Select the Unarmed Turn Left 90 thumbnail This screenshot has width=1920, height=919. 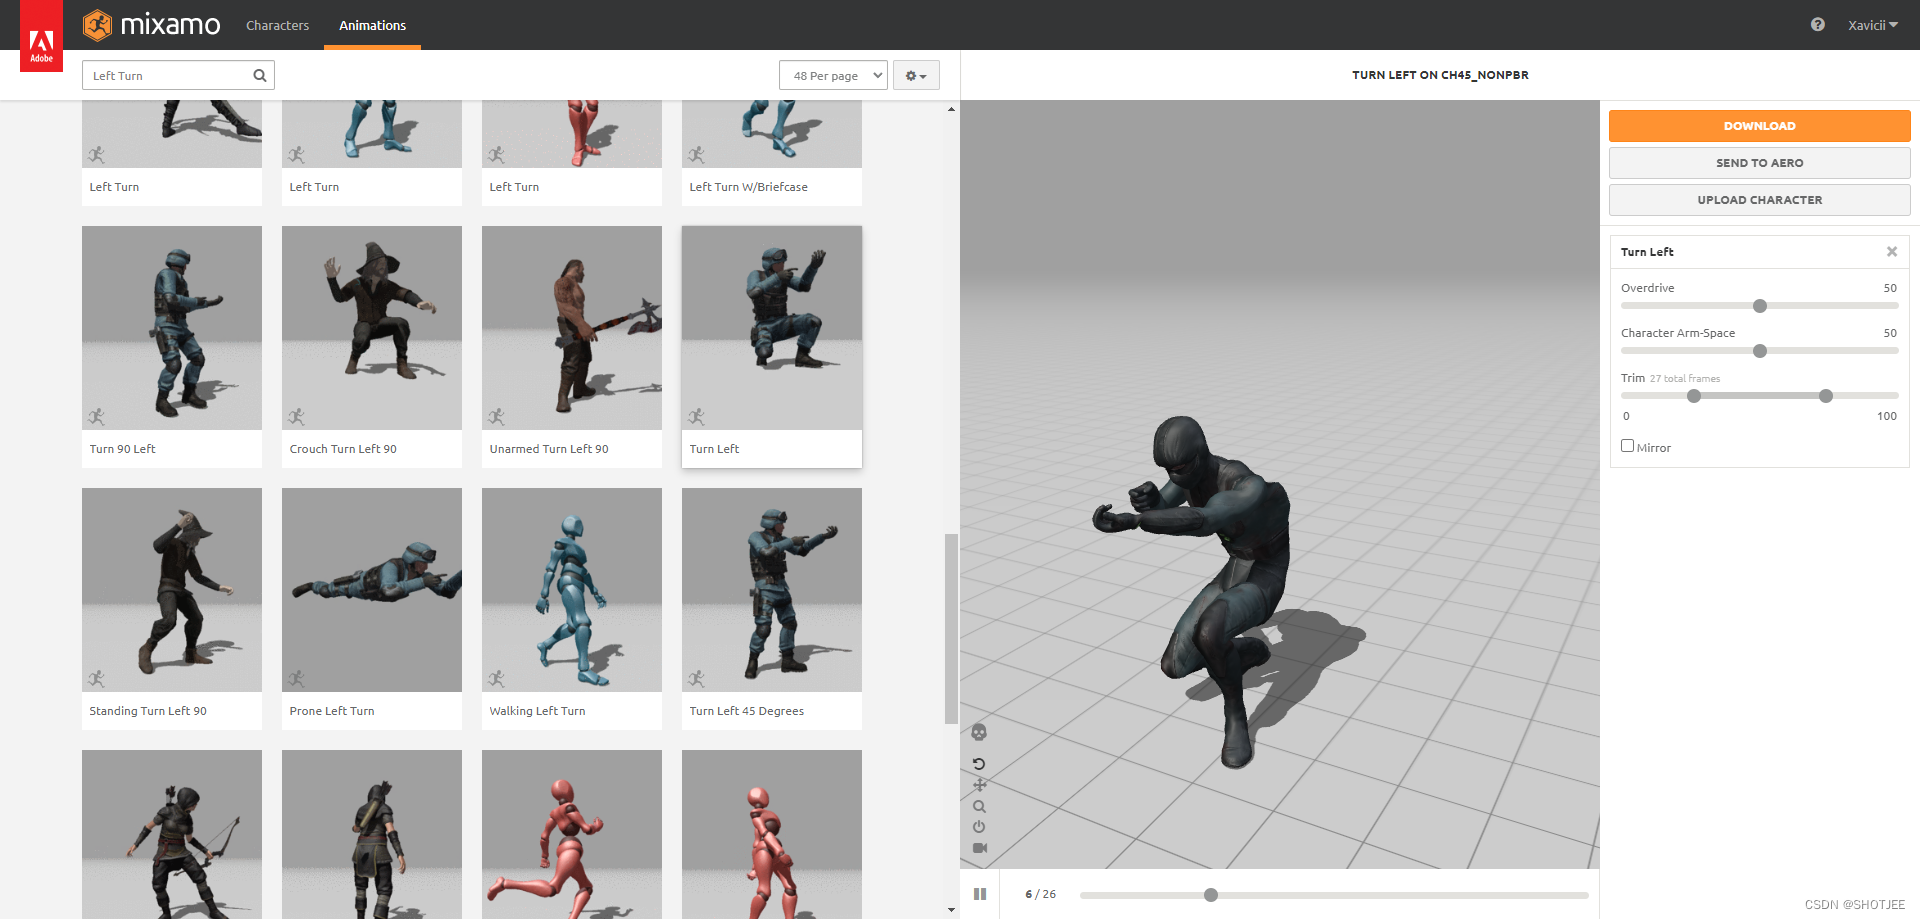572,328
